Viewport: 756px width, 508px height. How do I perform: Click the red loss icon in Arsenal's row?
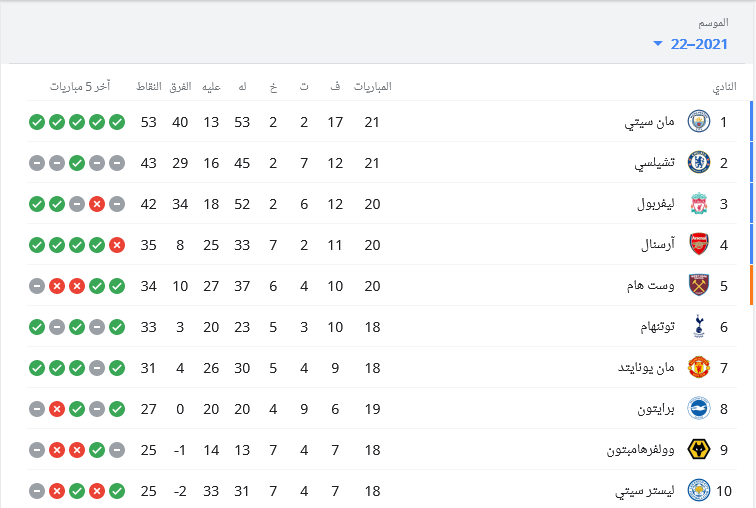117,245
